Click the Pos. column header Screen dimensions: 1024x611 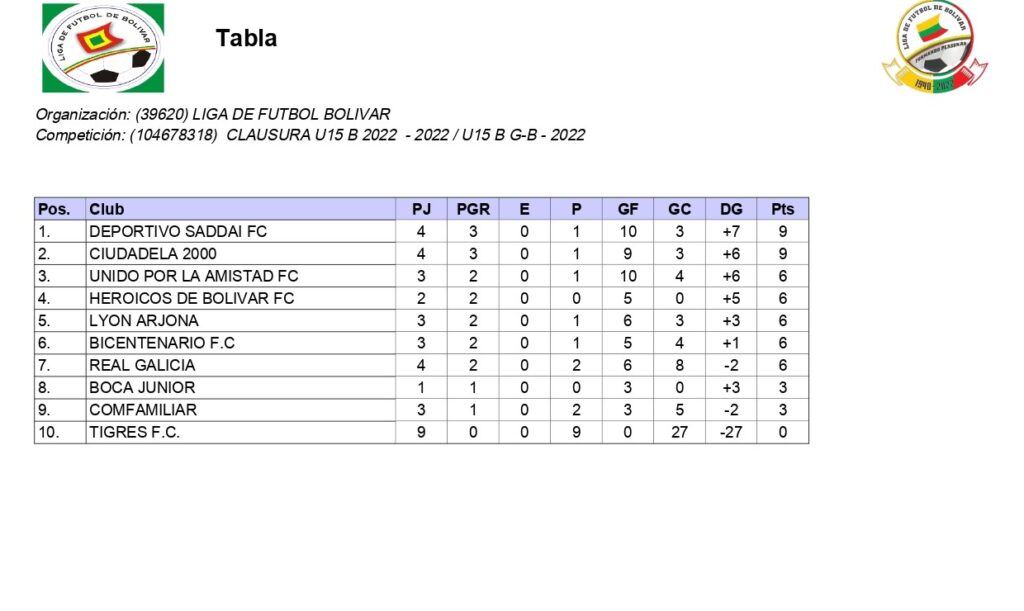point(54,209)
